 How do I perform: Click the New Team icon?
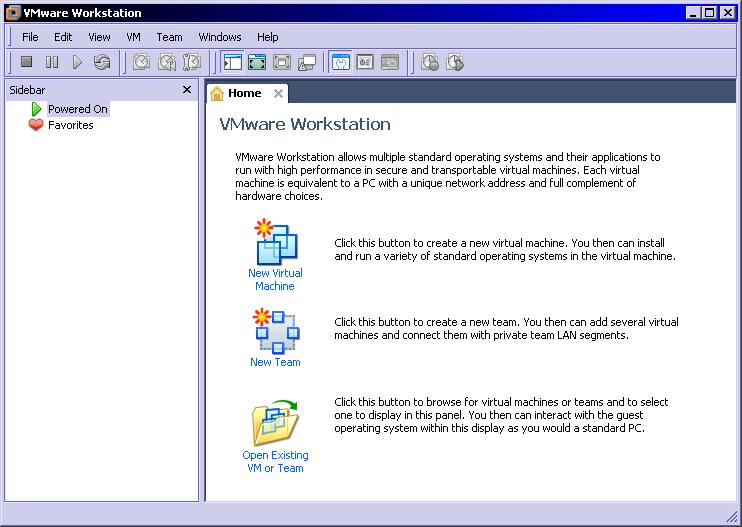tap(275, 331)
